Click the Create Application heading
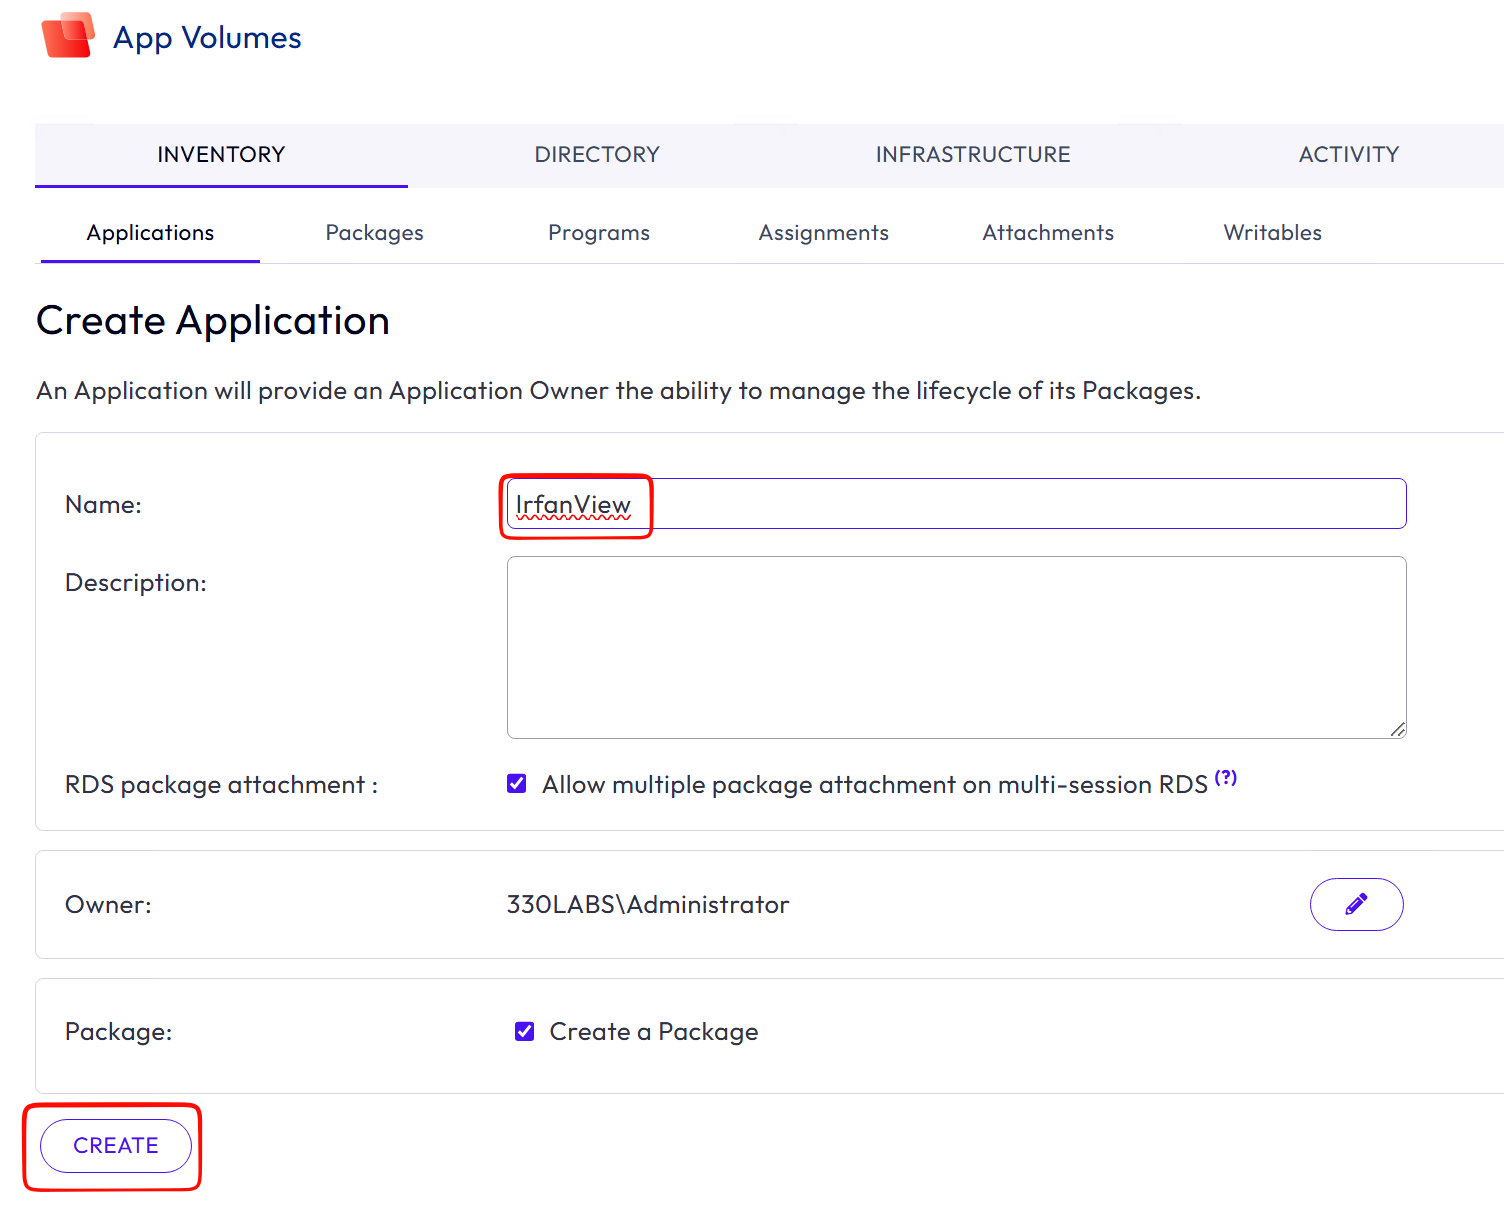 pos(213,321)
